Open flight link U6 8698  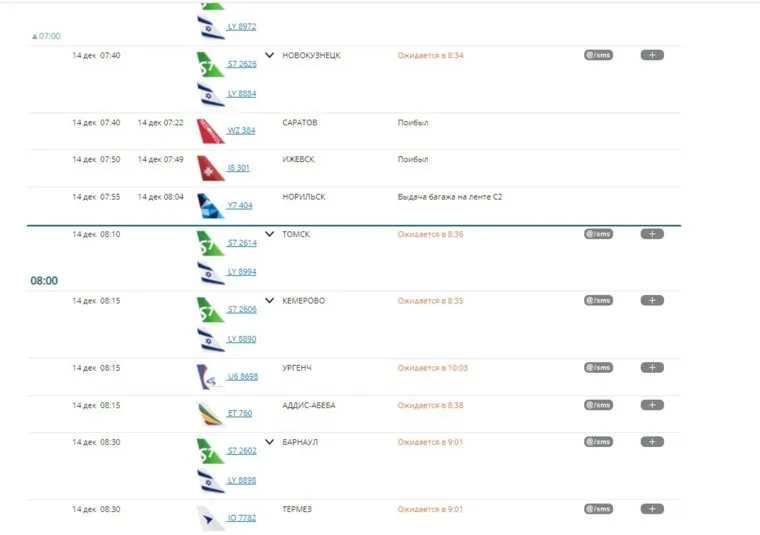(x=242, y=377)
